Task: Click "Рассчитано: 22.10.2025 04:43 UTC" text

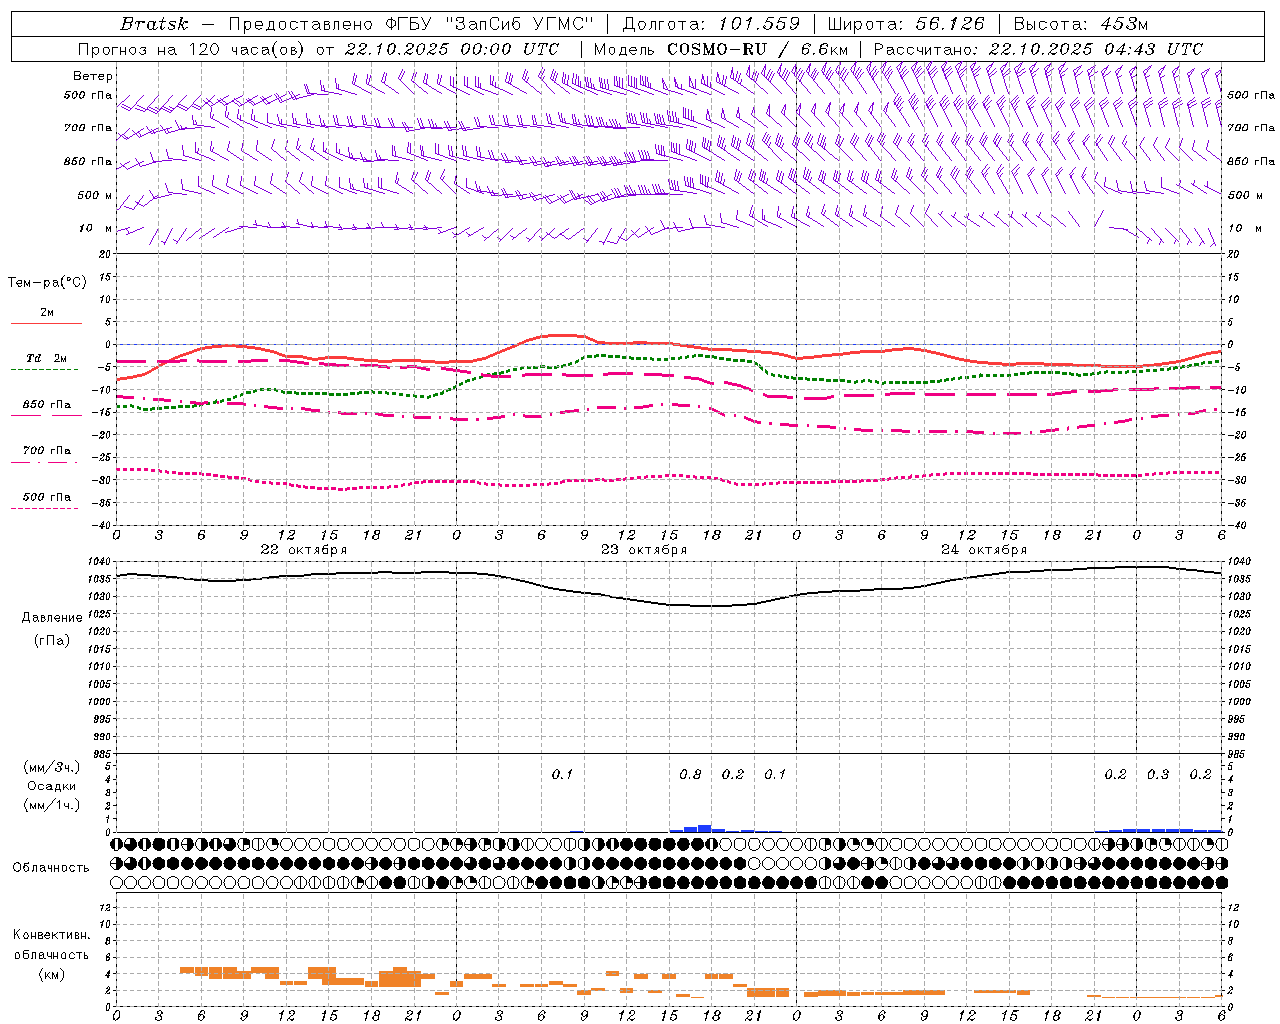Action: 1038,49
